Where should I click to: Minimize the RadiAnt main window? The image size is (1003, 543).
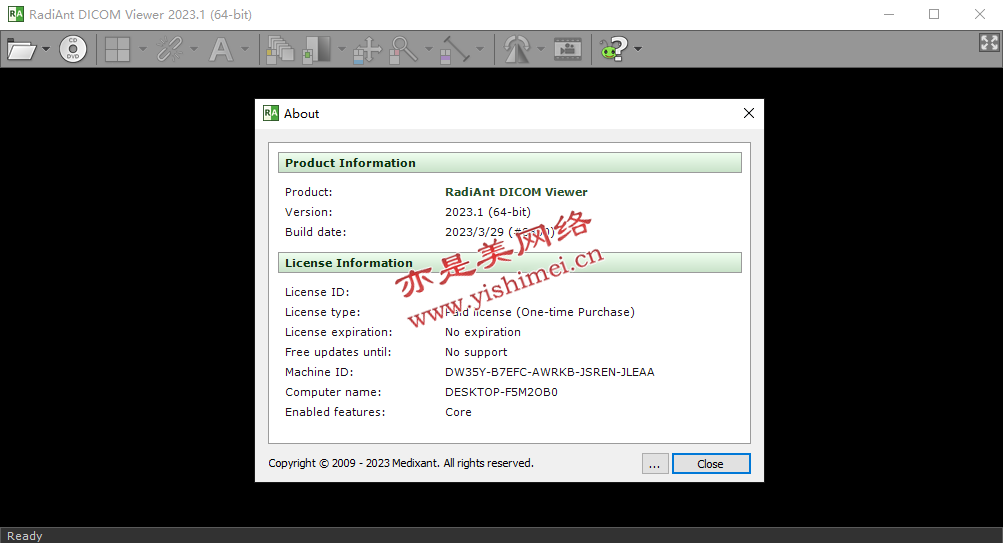click(x=888, y=14)
